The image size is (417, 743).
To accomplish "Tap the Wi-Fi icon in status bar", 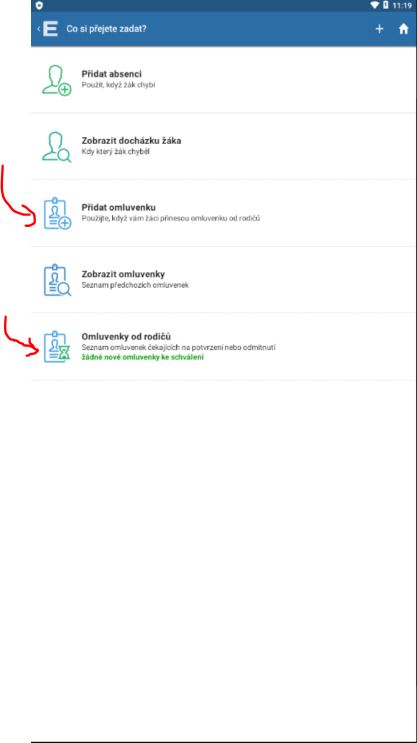I will [374, 5].
